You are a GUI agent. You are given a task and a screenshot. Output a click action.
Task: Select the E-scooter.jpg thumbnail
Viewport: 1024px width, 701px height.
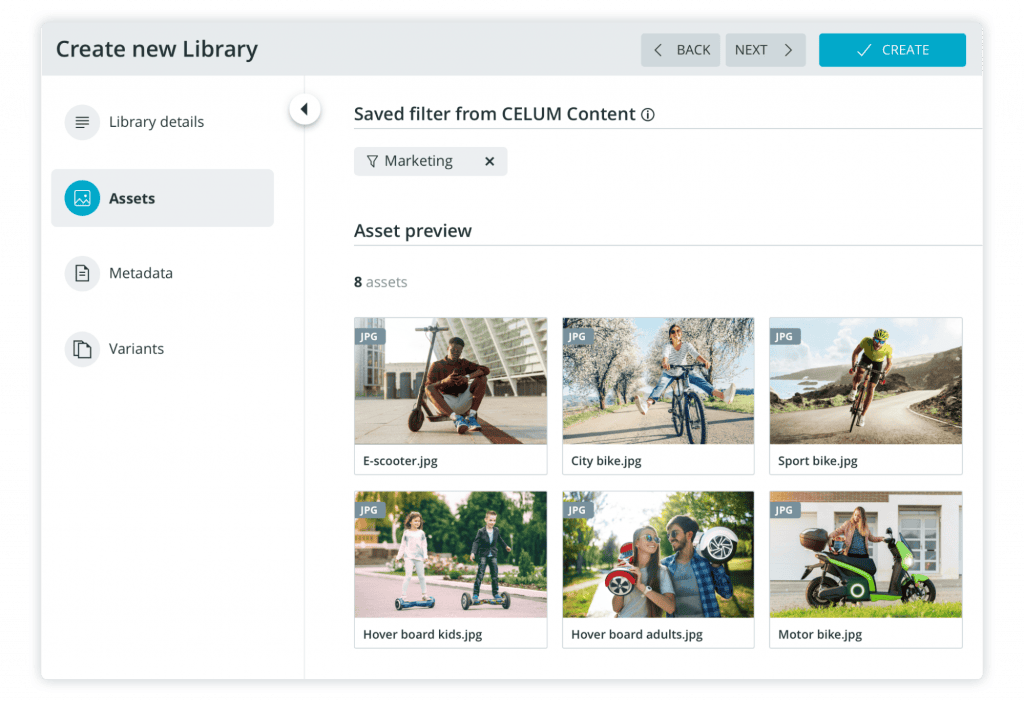click(450, 381)
